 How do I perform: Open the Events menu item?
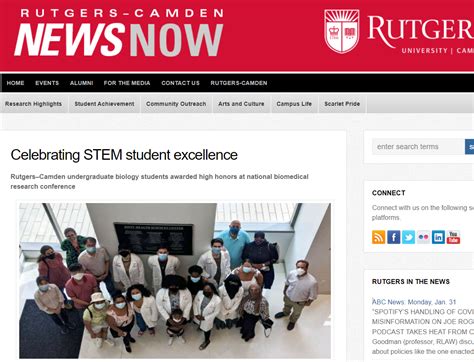click(47, 83)
